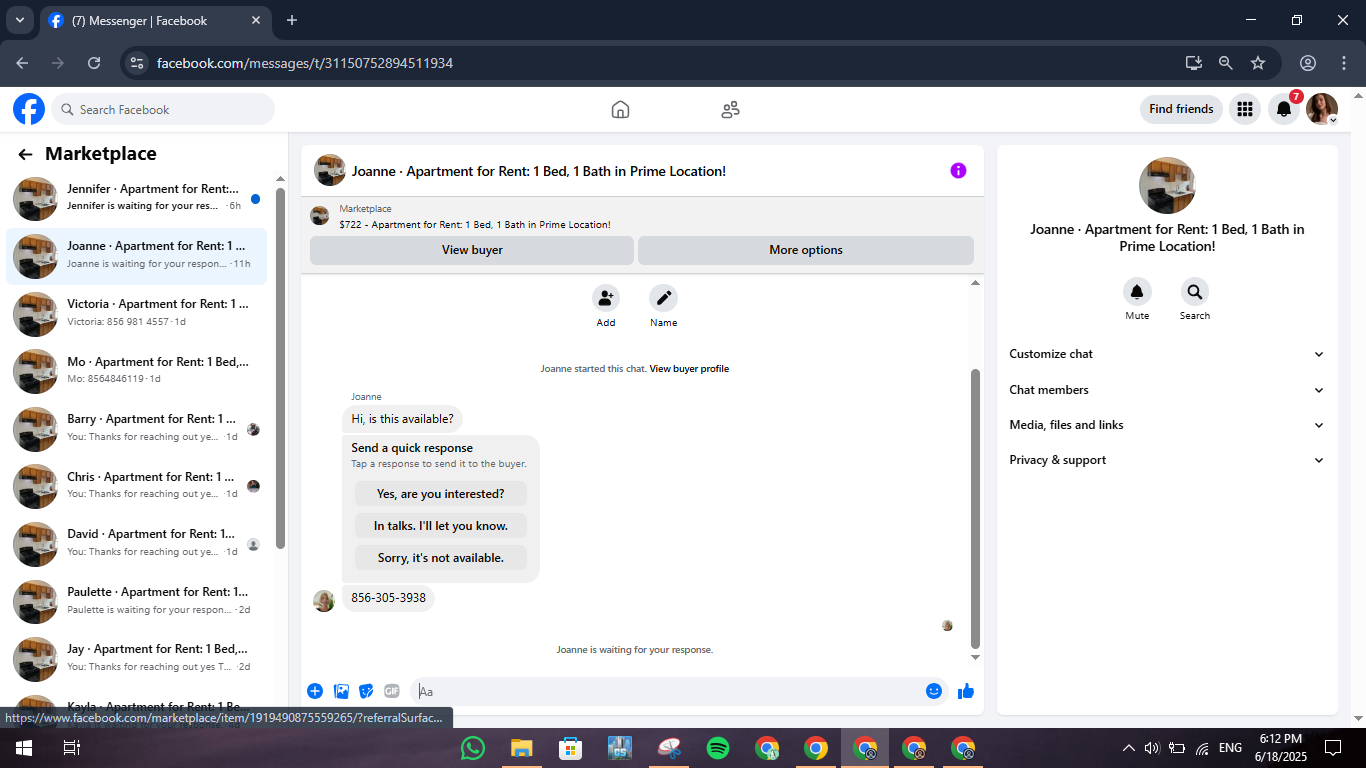
Task: Open Victoria's apartment conversation
Action: (137, 313)
